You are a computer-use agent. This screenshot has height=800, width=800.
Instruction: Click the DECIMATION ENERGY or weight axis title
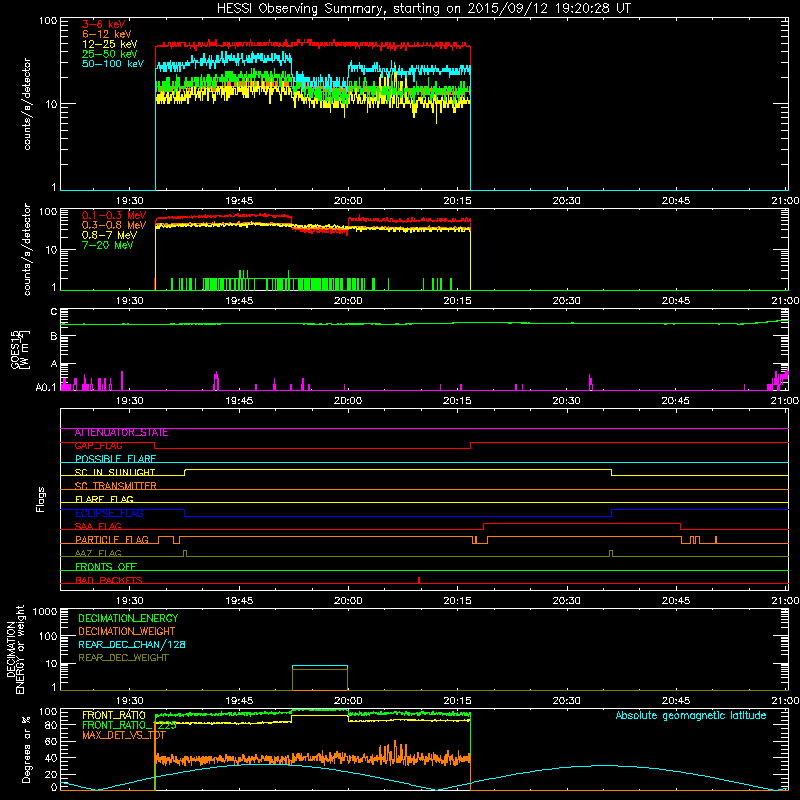(x=16, y=649)
